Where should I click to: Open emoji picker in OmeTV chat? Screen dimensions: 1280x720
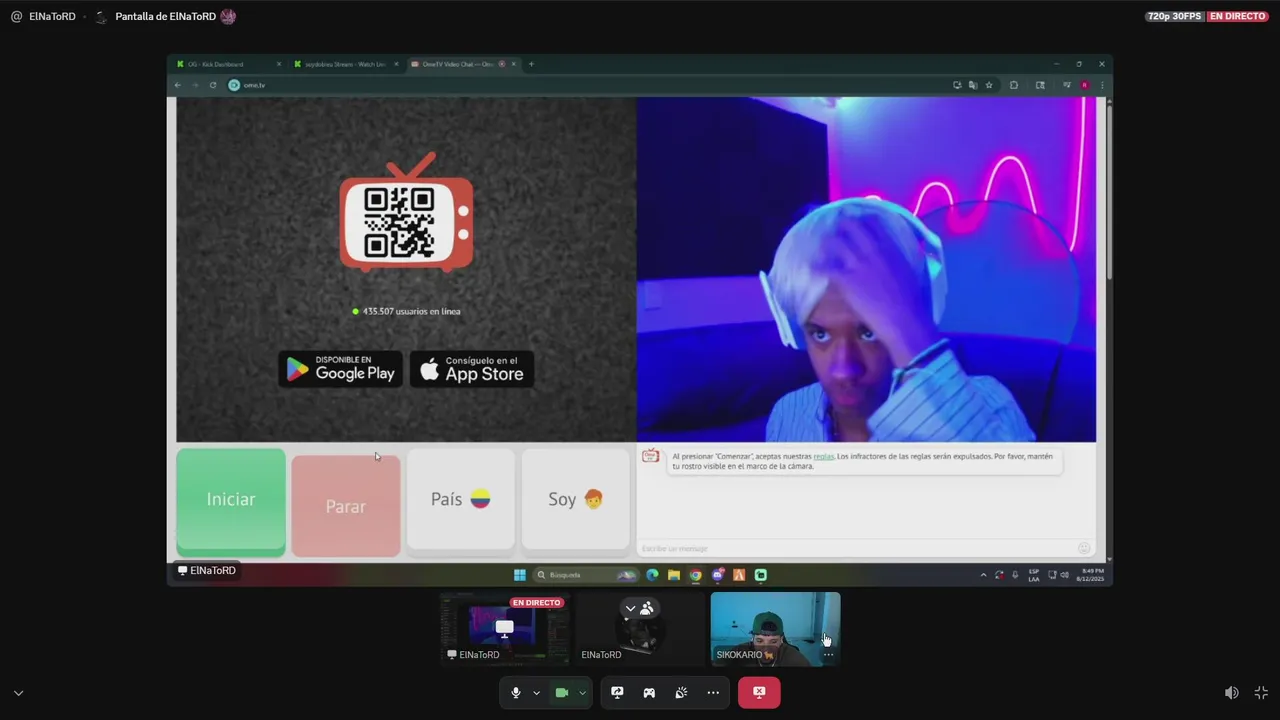pyautogui.click(x=1084, y=548)
